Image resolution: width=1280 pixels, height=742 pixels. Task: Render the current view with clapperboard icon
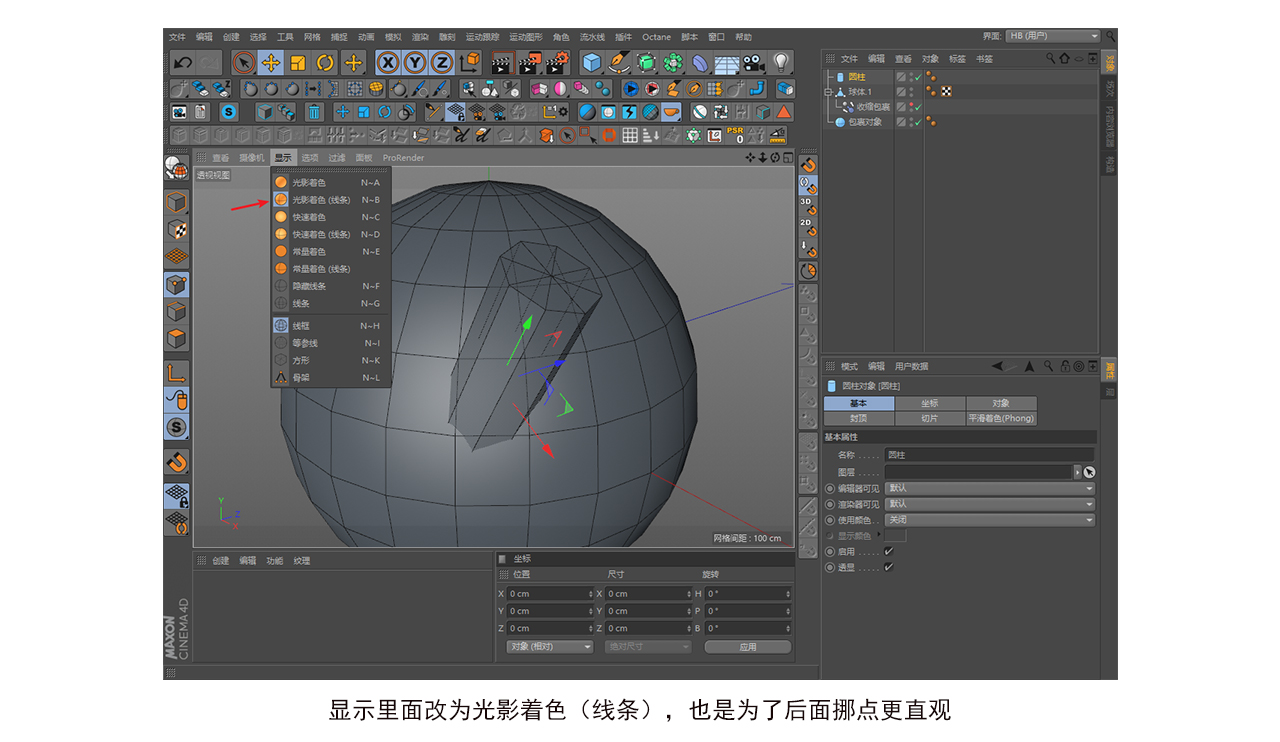[x=502, y=63]
